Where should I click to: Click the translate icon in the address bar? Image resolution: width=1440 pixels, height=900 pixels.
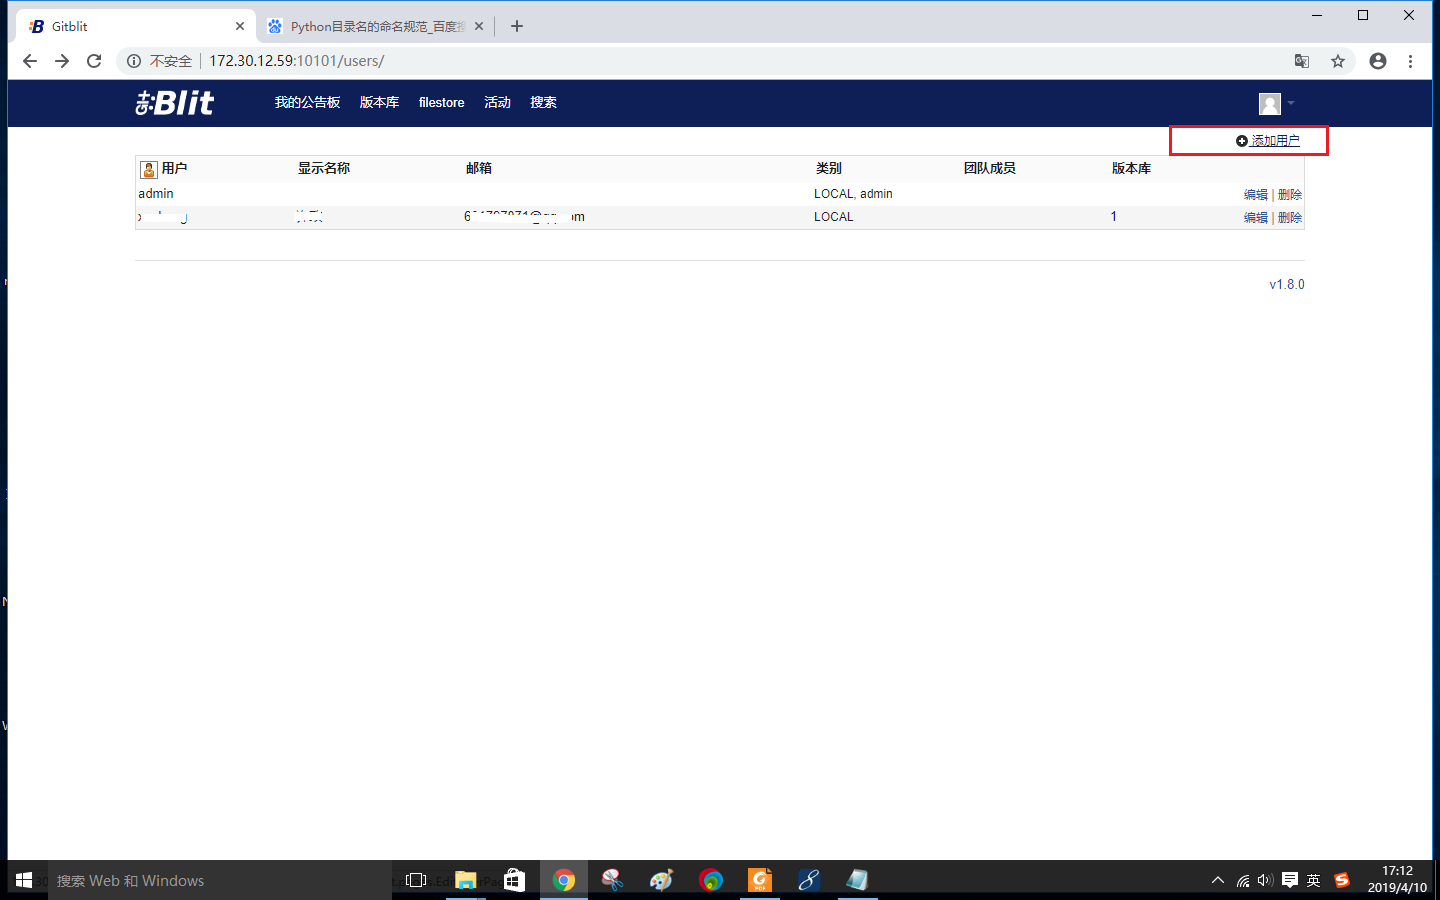[1301, 60]
